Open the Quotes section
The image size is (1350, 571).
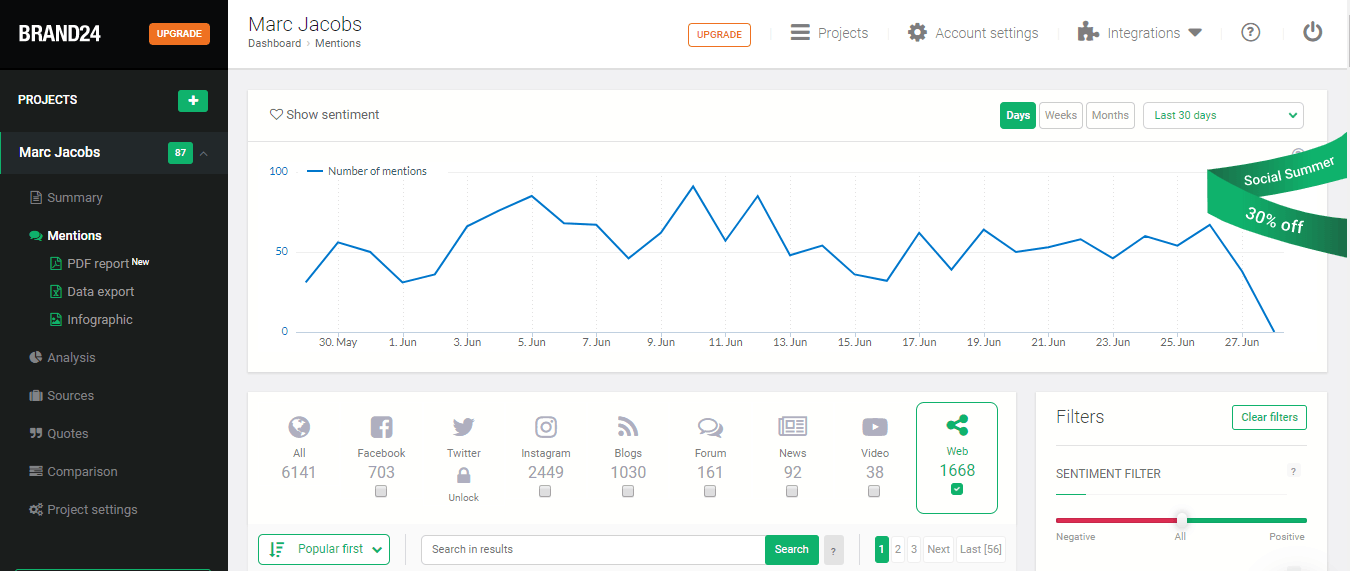pyautogui.click(x=59, y=434)
